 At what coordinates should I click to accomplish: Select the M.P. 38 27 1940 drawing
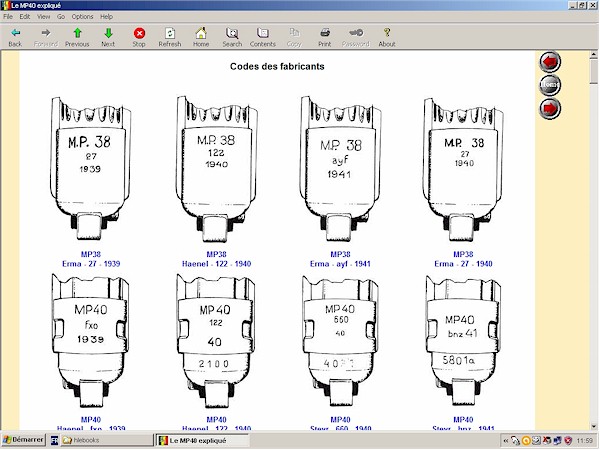click(x=463, y=168)
